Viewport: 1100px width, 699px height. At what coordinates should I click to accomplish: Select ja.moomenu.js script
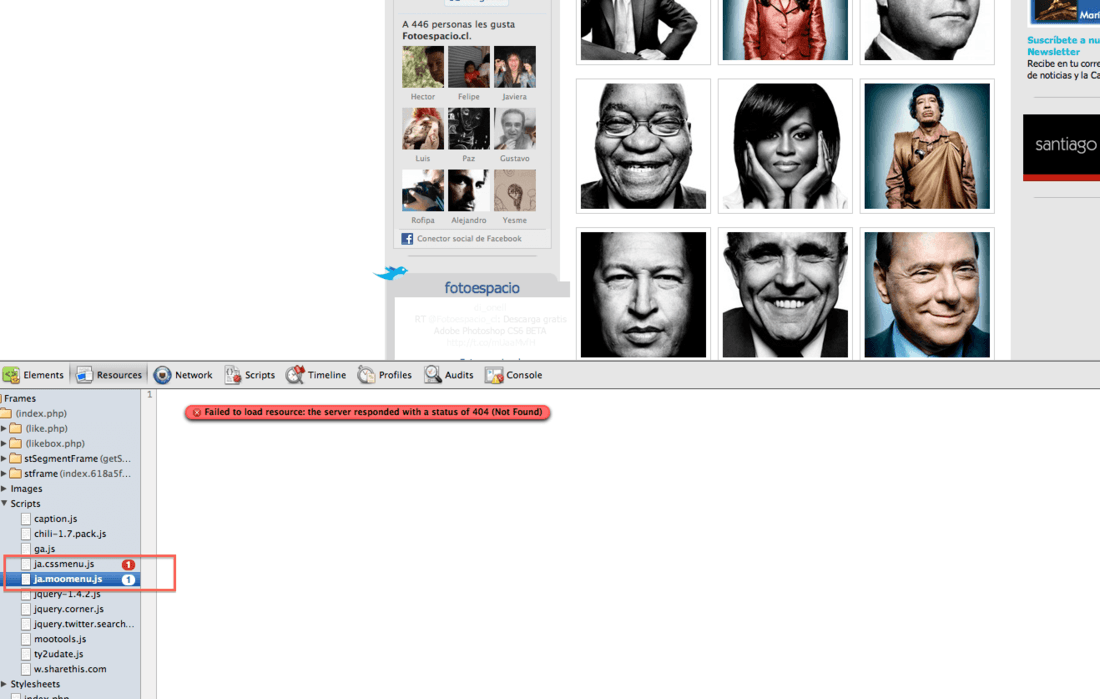pyautogui.click(x=68, y=579)
